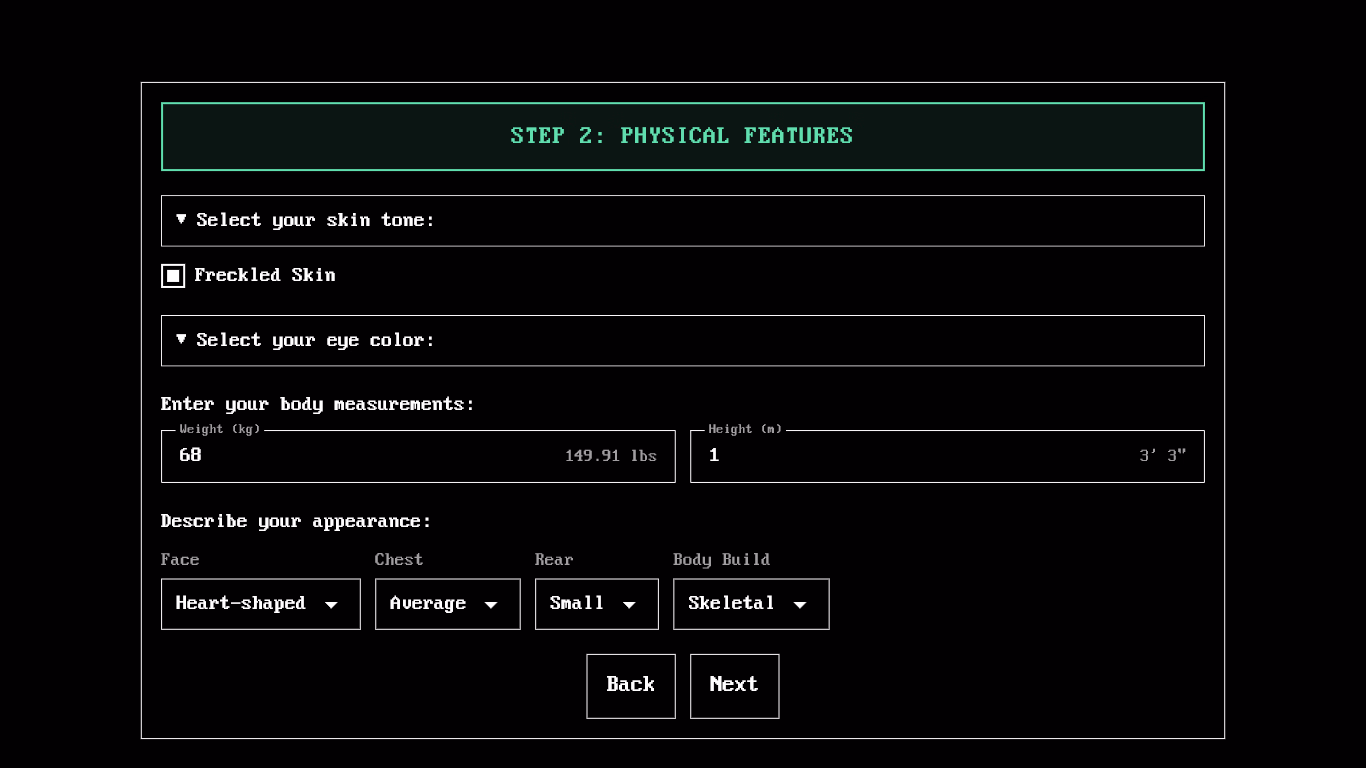Click the caret arrow in Face dropdown
Viewport: 1366px width, 768px height.
pyautogui.click(x=331, y=605)
